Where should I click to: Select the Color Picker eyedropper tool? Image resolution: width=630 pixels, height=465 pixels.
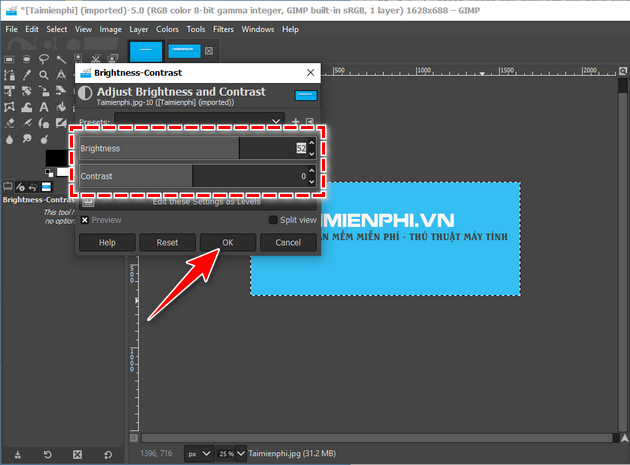point(27,75)
